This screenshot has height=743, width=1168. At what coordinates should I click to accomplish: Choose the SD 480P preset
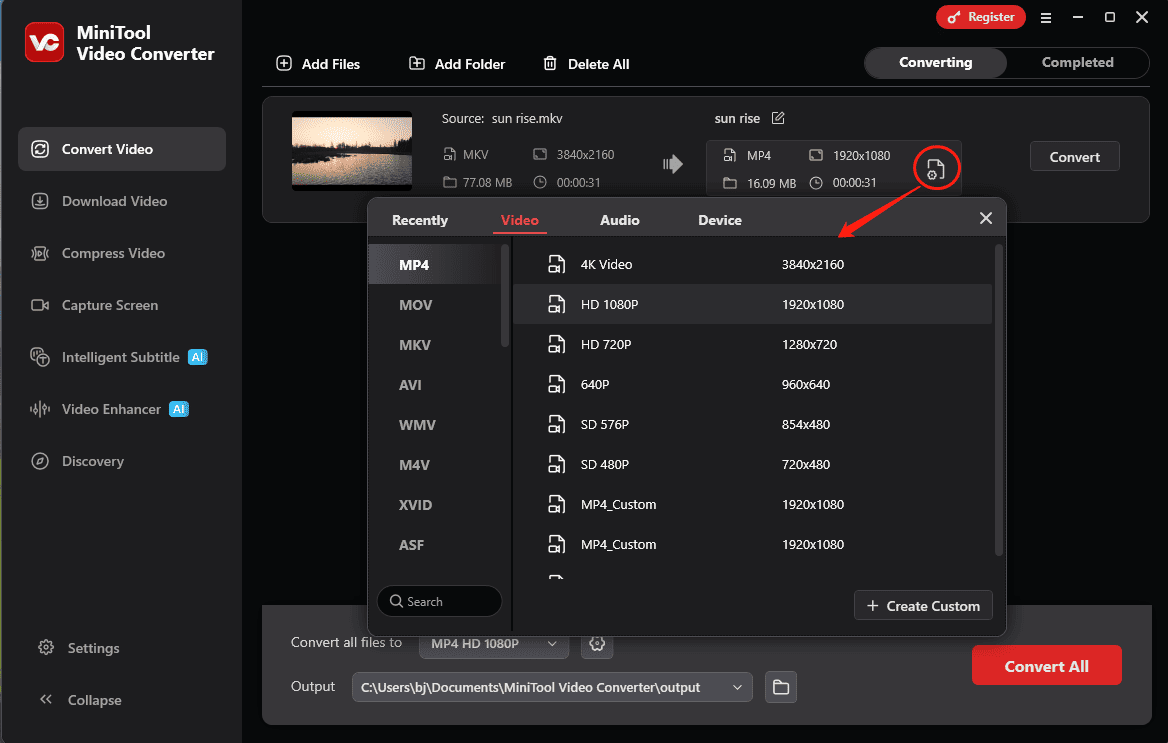[752, 464]
